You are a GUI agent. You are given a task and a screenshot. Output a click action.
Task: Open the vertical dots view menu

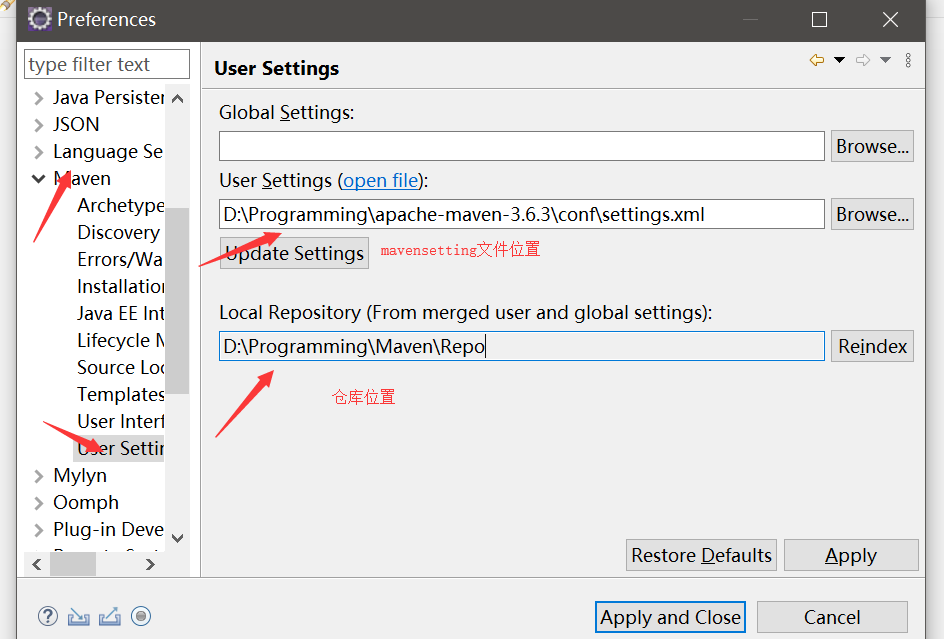click(x=908, y=60)
